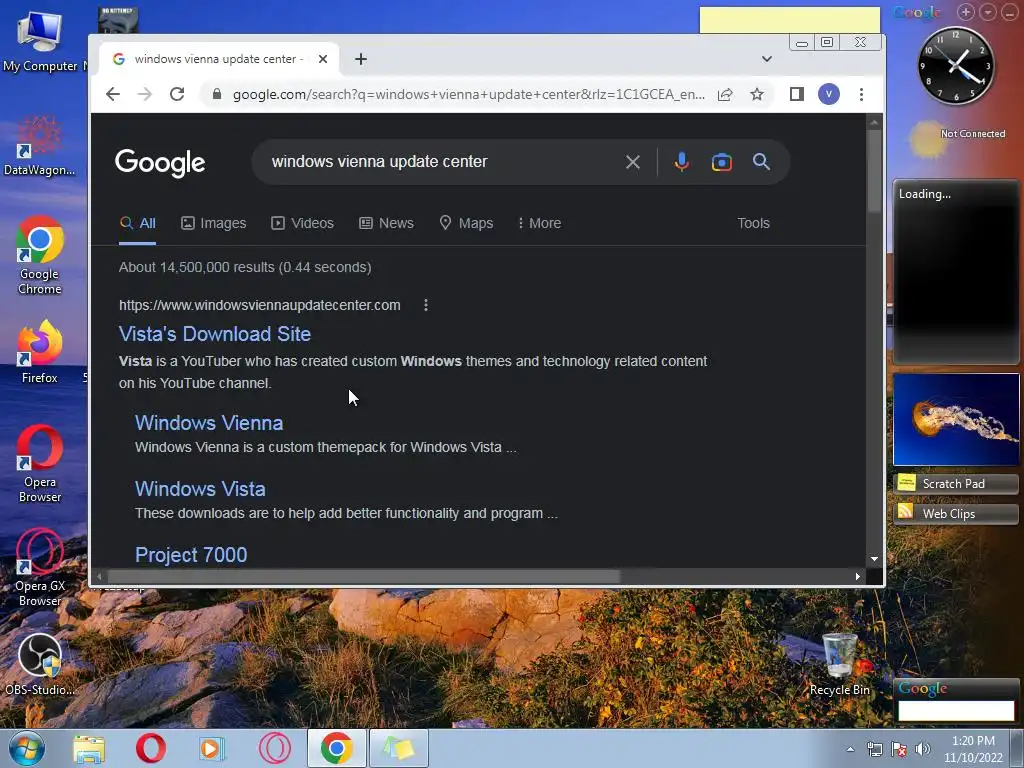Bookmark this page with the star icon
The height and width of the screenshot is (768, 1024).
pos(757,94)
